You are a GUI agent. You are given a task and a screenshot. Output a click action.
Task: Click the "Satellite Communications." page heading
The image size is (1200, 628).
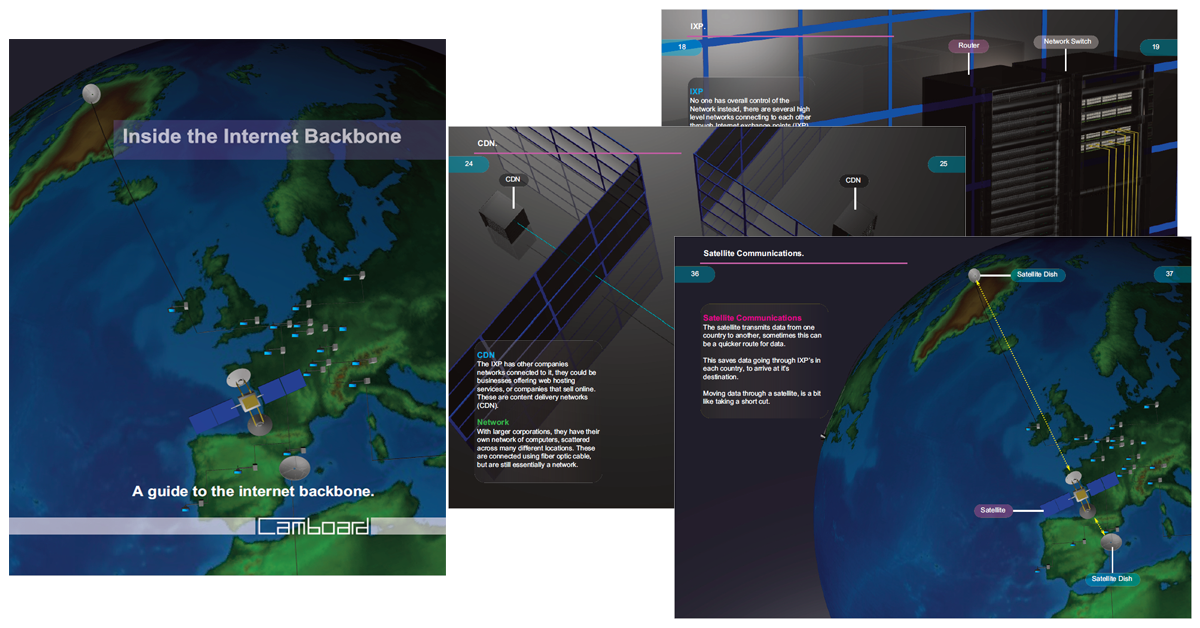pos(753,254)
